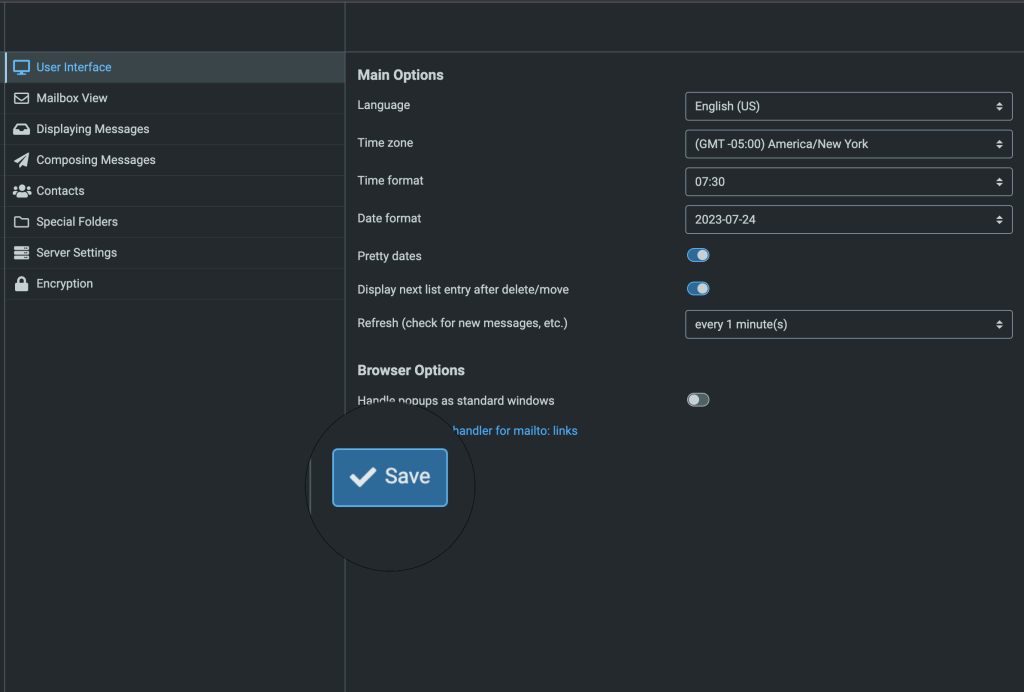Go to Server Settings section
Viewport: 1024px width, 692px height.
76,253
